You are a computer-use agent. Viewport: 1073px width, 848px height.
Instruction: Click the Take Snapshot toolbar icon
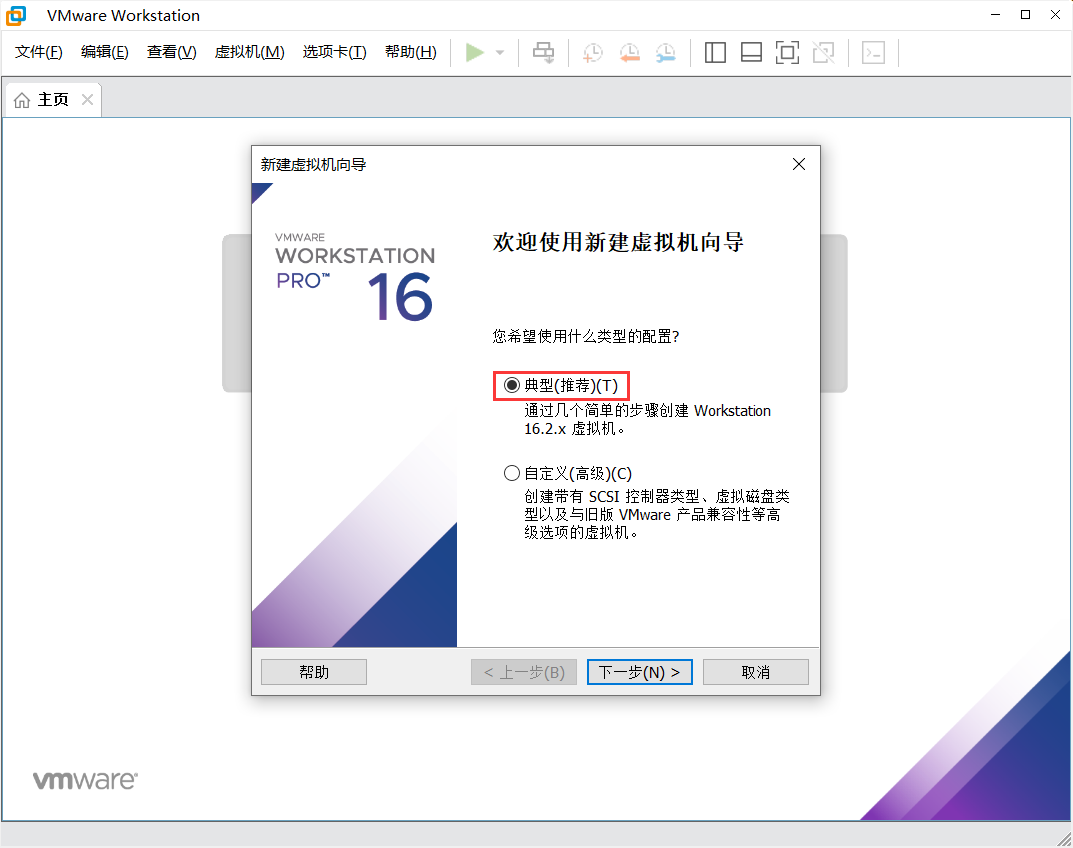pos(593,53)
